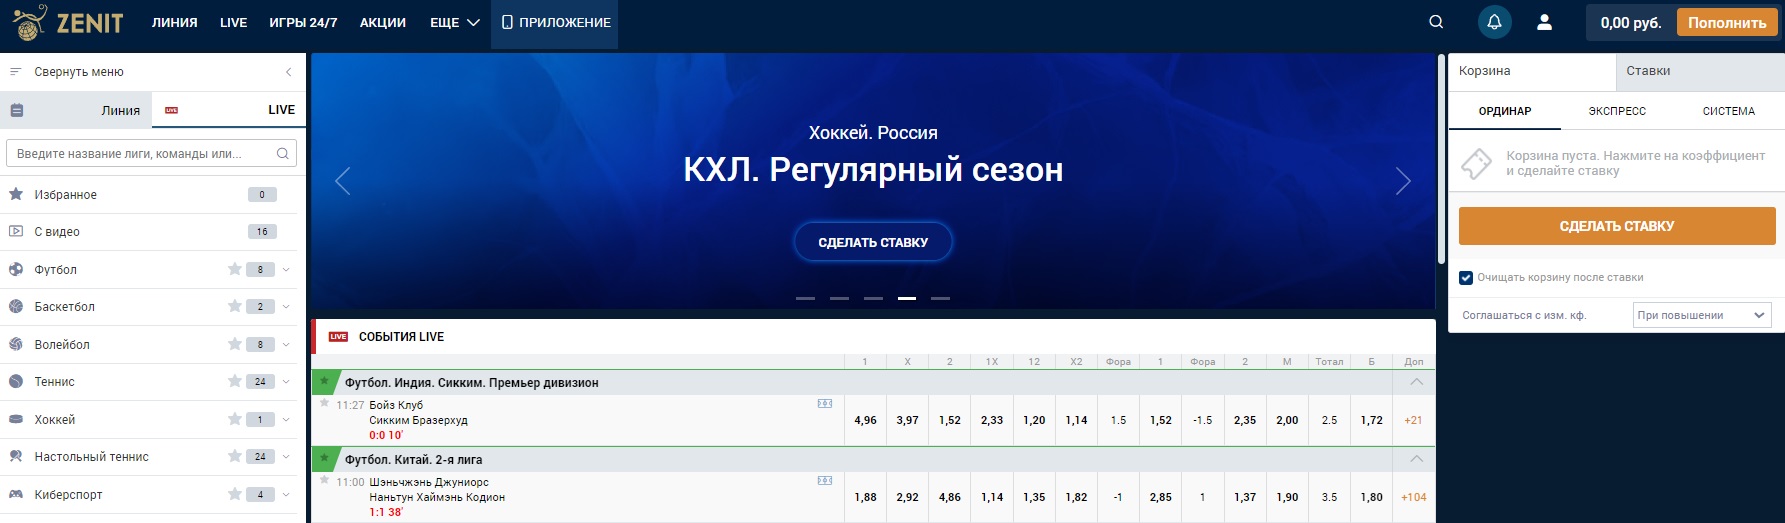Show previous banner slide arrow
The height and width of the screenshot is (523, 1785).
point(343,181)
